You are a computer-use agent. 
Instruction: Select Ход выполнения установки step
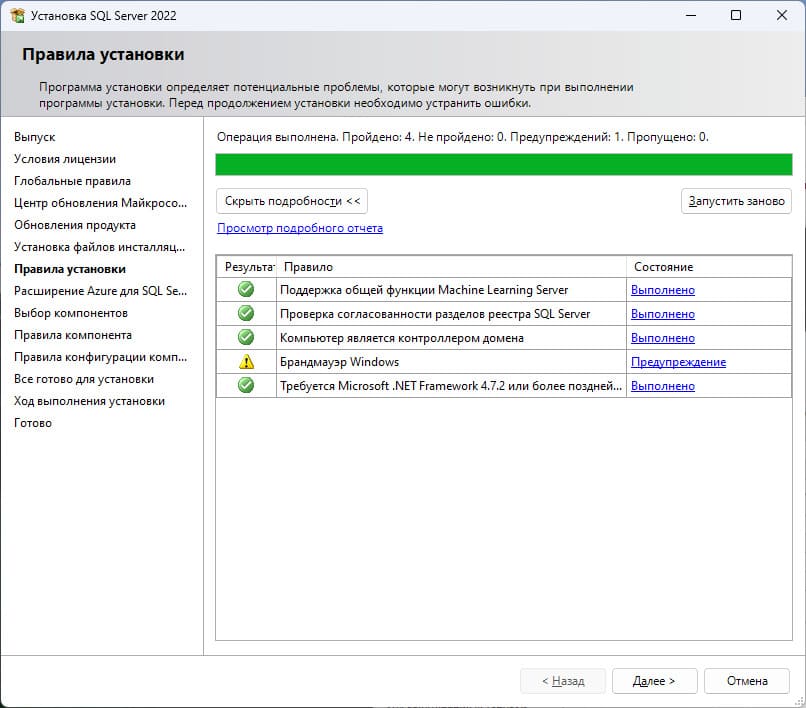pos(89,401)
